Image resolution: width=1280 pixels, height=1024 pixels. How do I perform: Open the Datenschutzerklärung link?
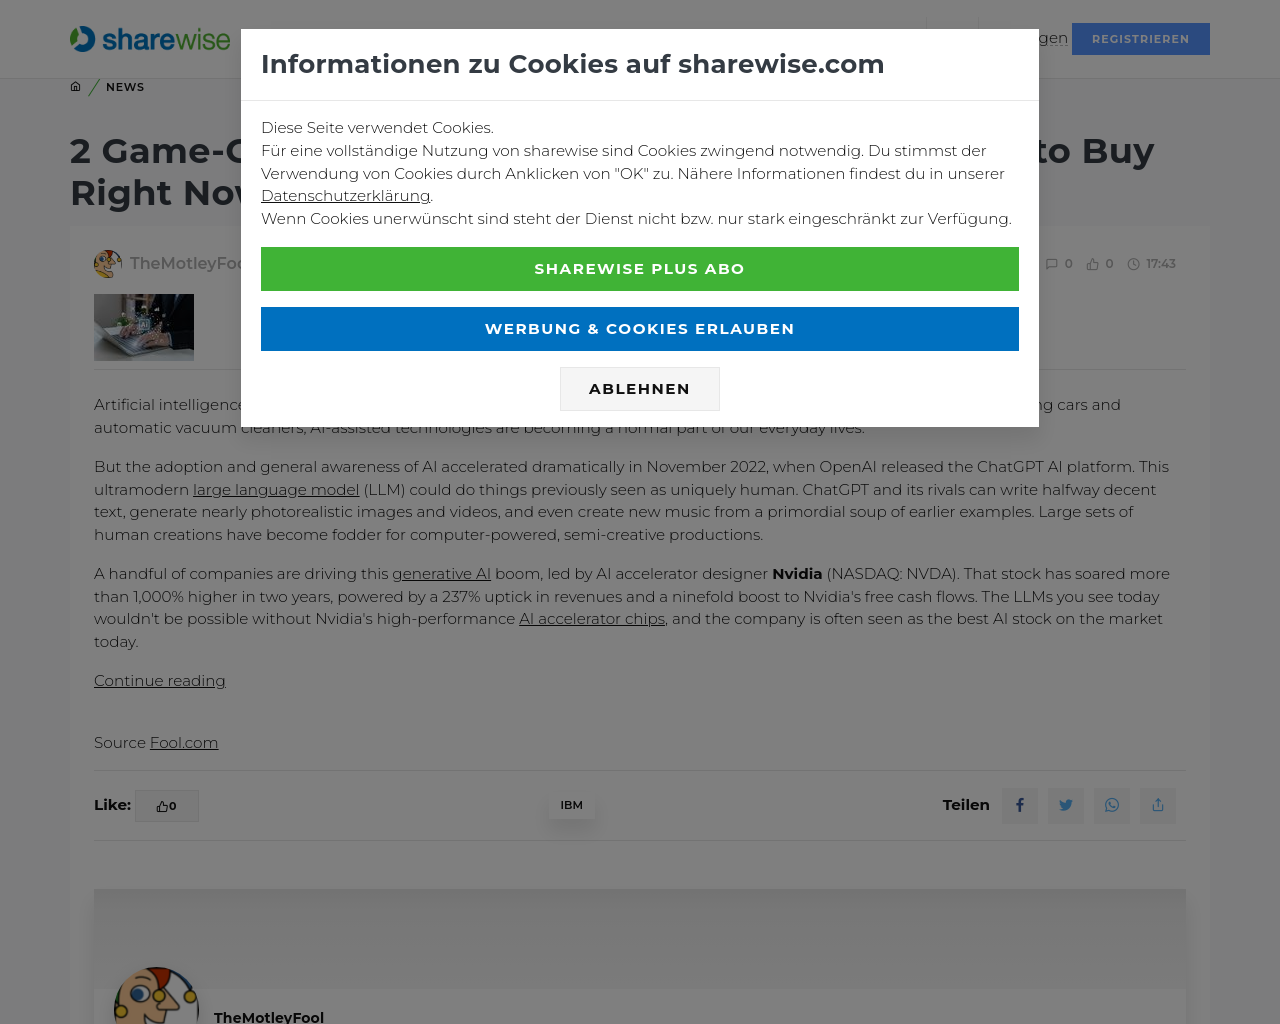(x=345, y=196)
